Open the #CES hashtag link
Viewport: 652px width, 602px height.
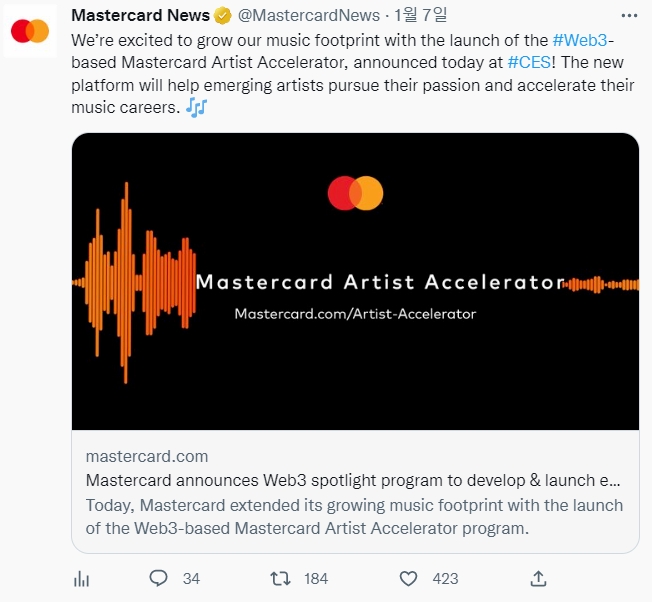528,62
